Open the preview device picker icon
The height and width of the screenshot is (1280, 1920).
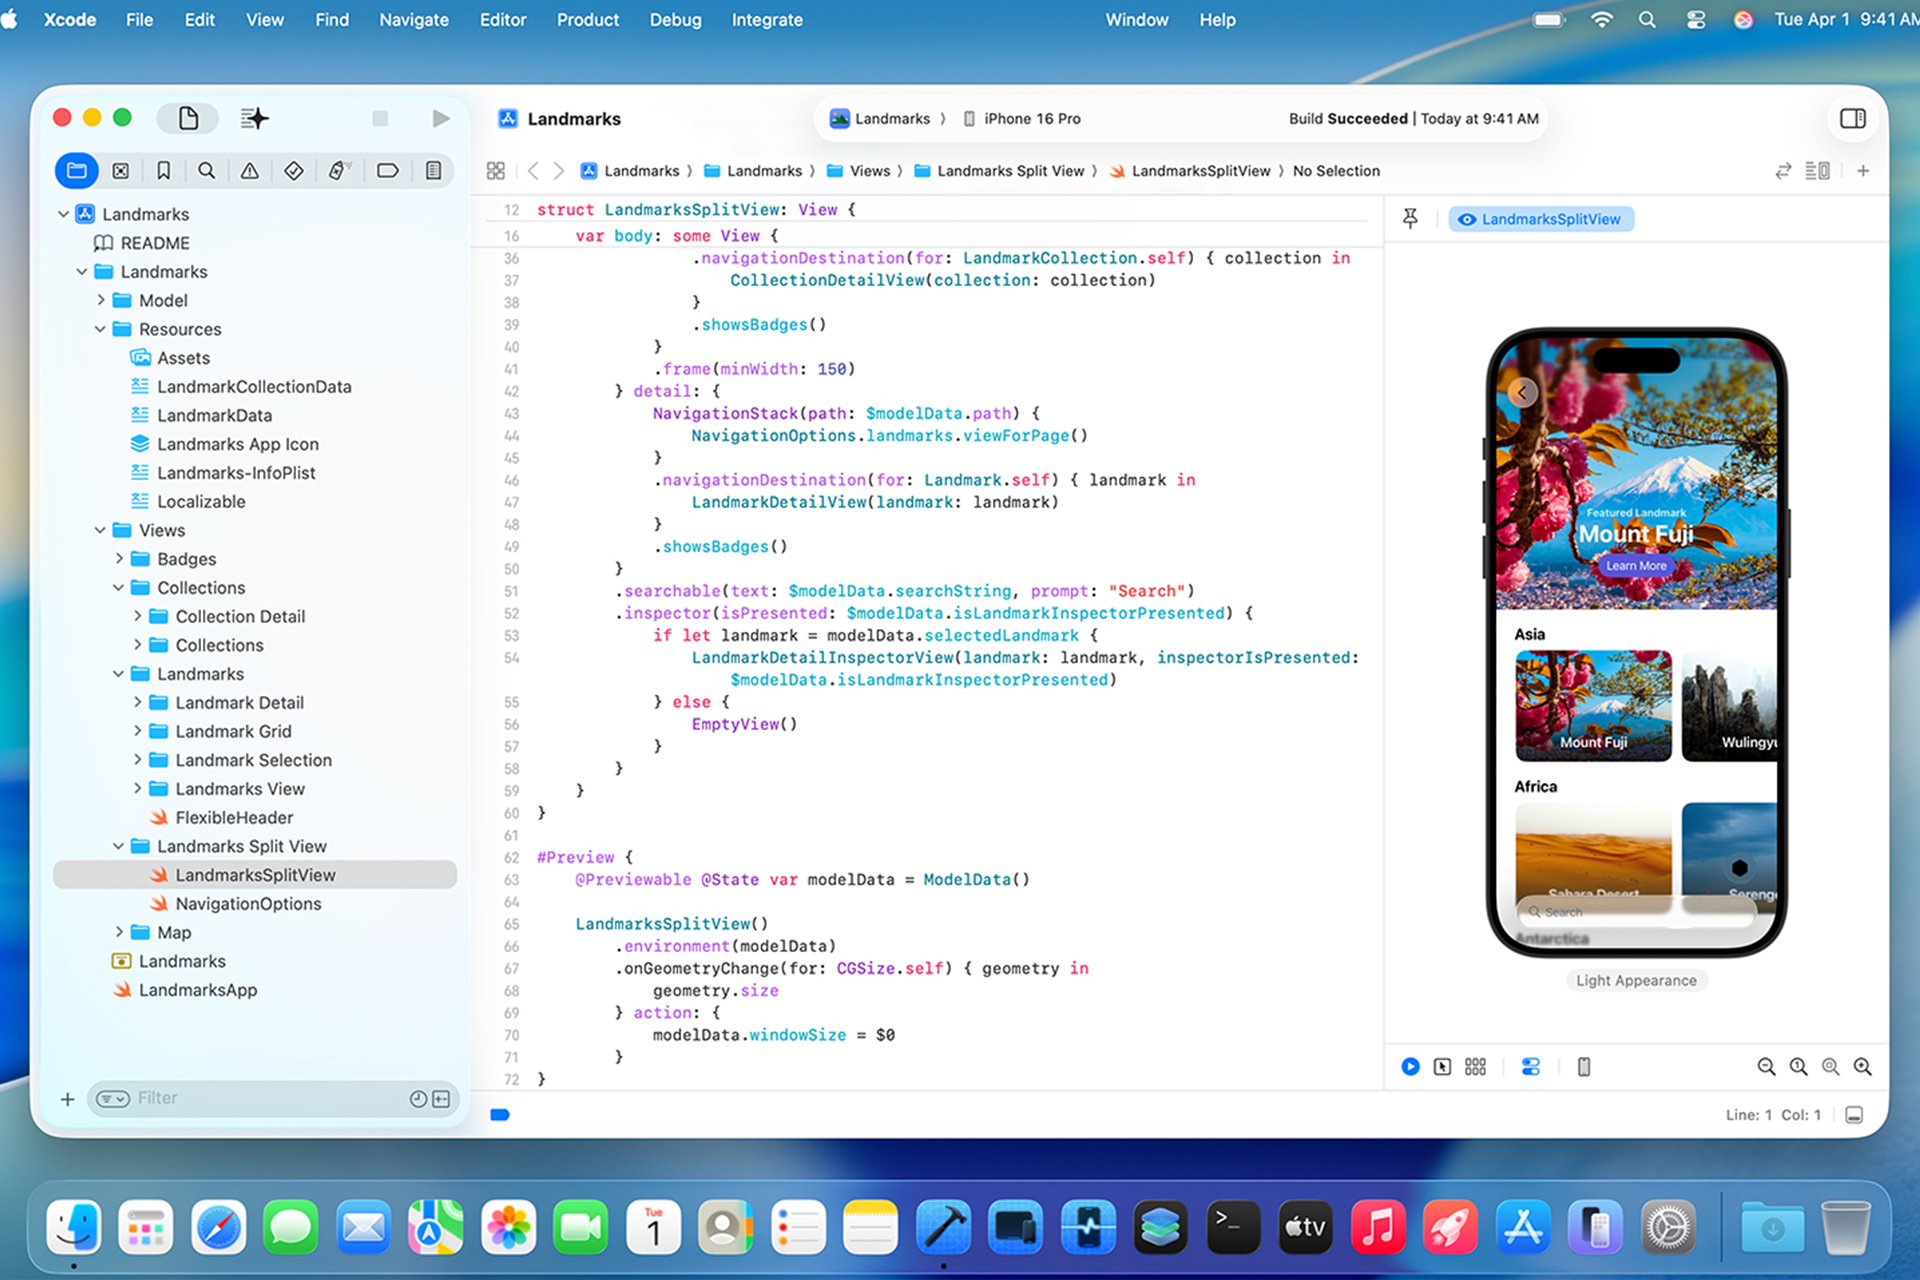click(1584, 1067)
